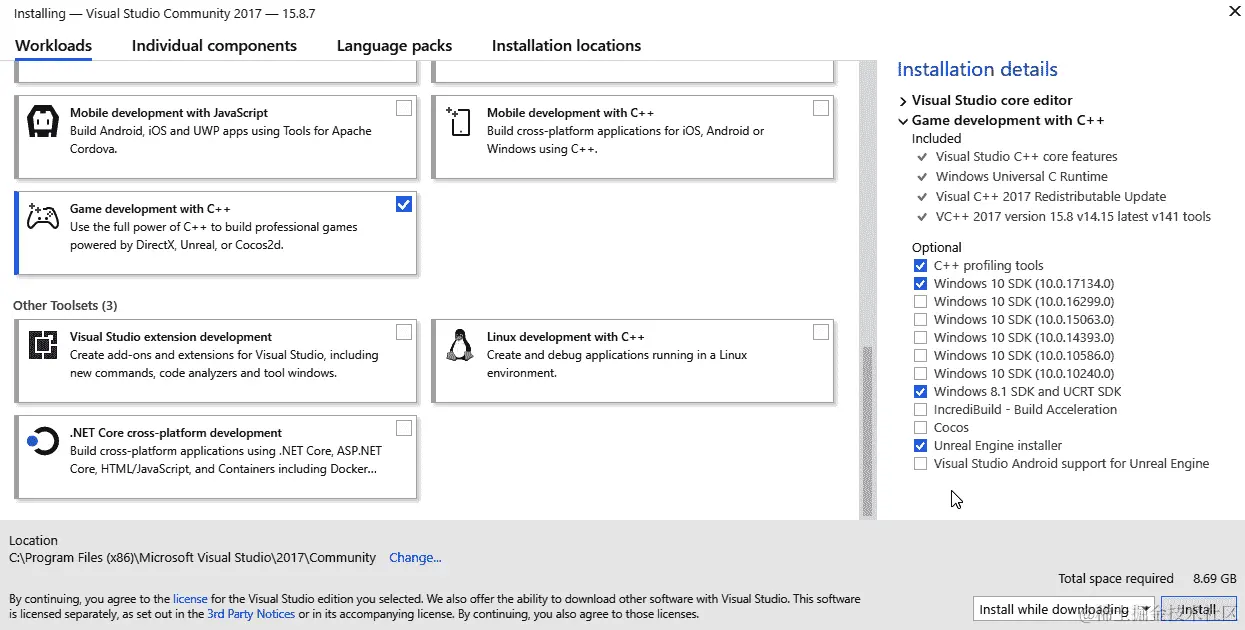The height and width of the screenshot is (630, 1245).
Task: Click the installation path text
Action: 192,558
